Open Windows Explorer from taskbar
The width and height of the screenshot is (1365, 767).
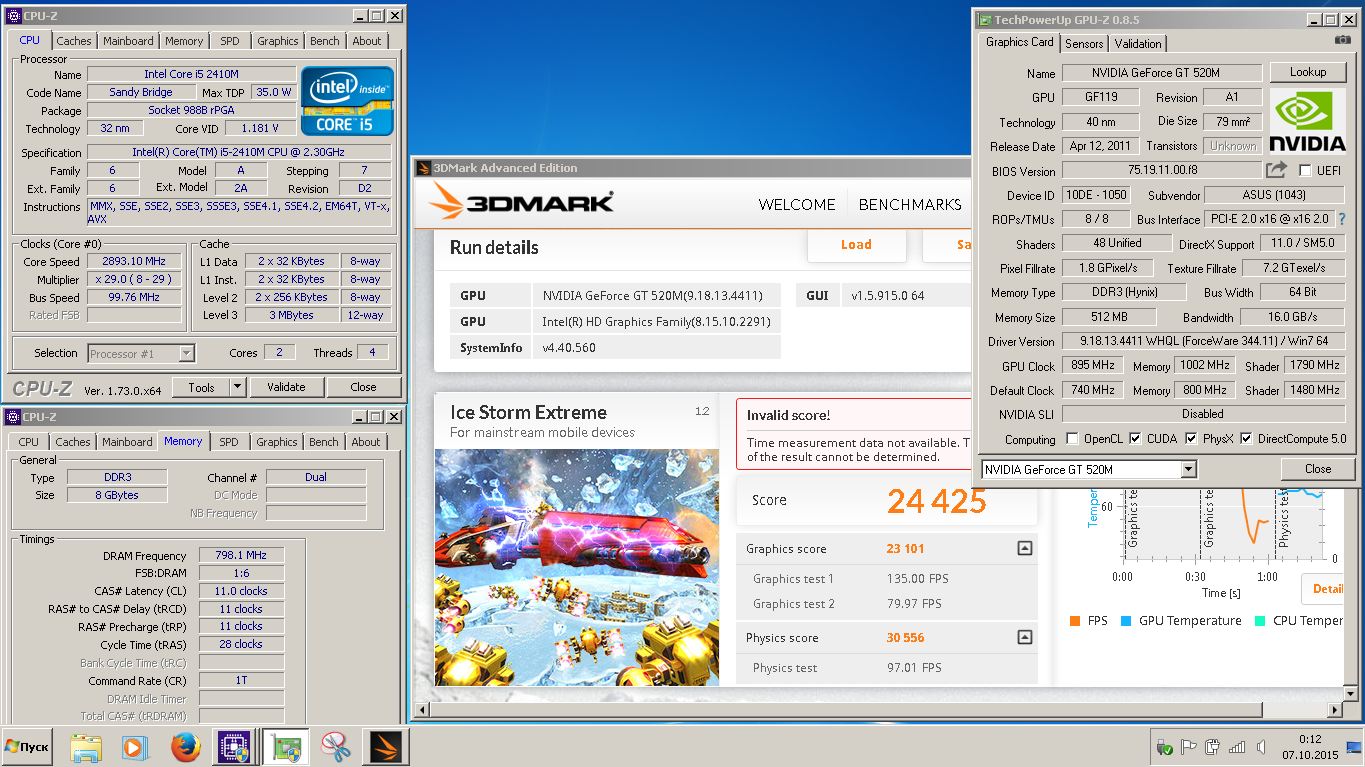[87, 747]
